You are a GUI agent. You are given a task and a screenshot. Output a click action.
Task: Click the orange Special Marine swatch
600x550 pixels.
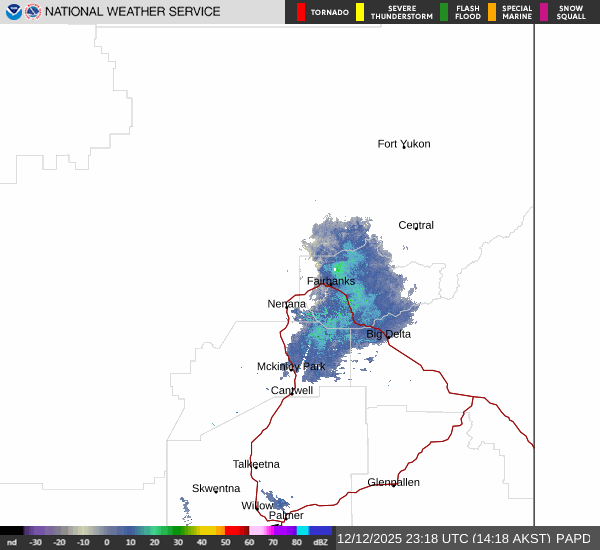click(492, 12)
